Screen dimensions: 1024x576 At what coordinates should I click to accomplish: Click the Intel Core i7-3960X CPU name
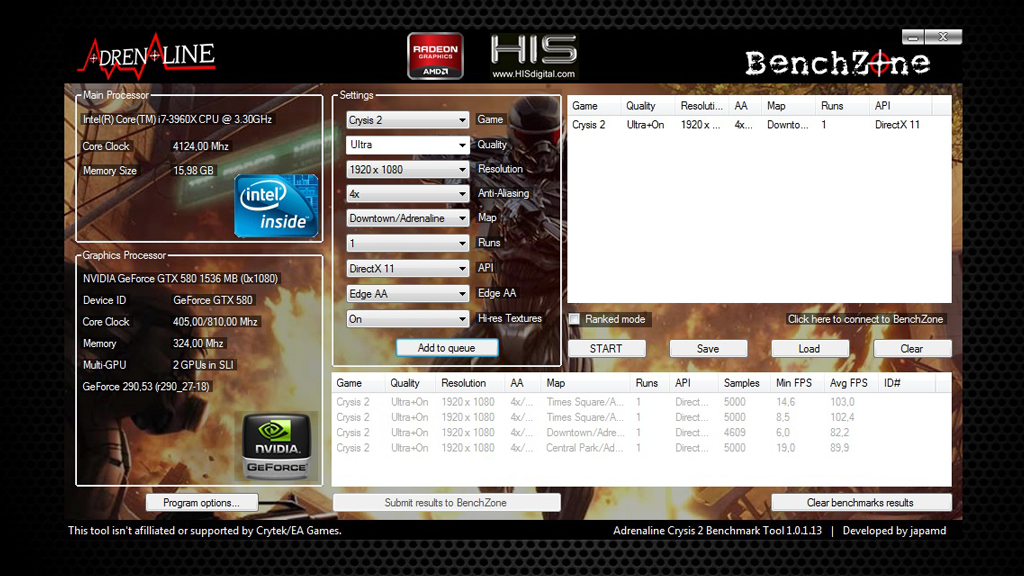[x=177, y=120]
